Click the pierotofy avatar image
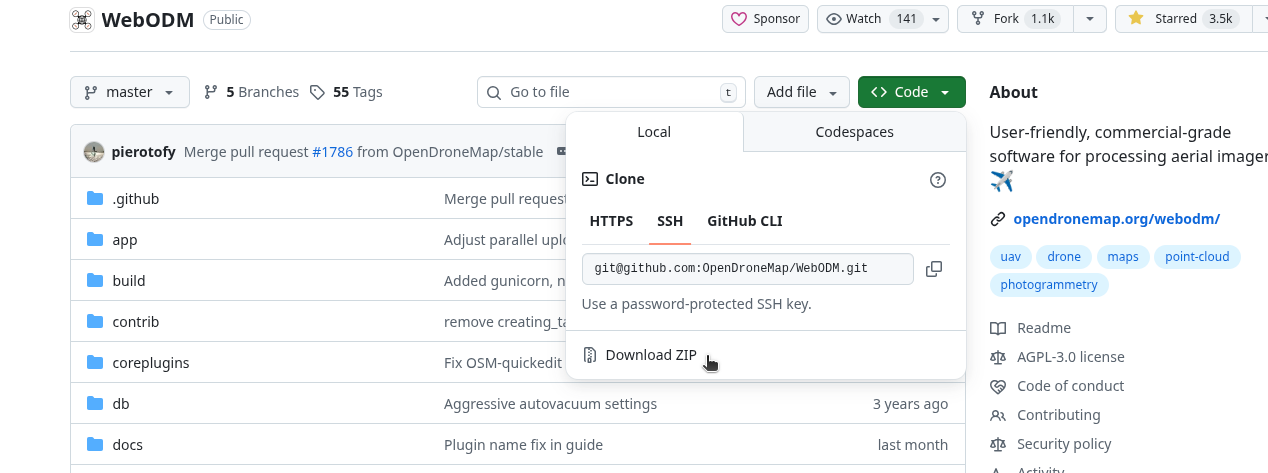1268x473 pixels. (x=94, y=152)
